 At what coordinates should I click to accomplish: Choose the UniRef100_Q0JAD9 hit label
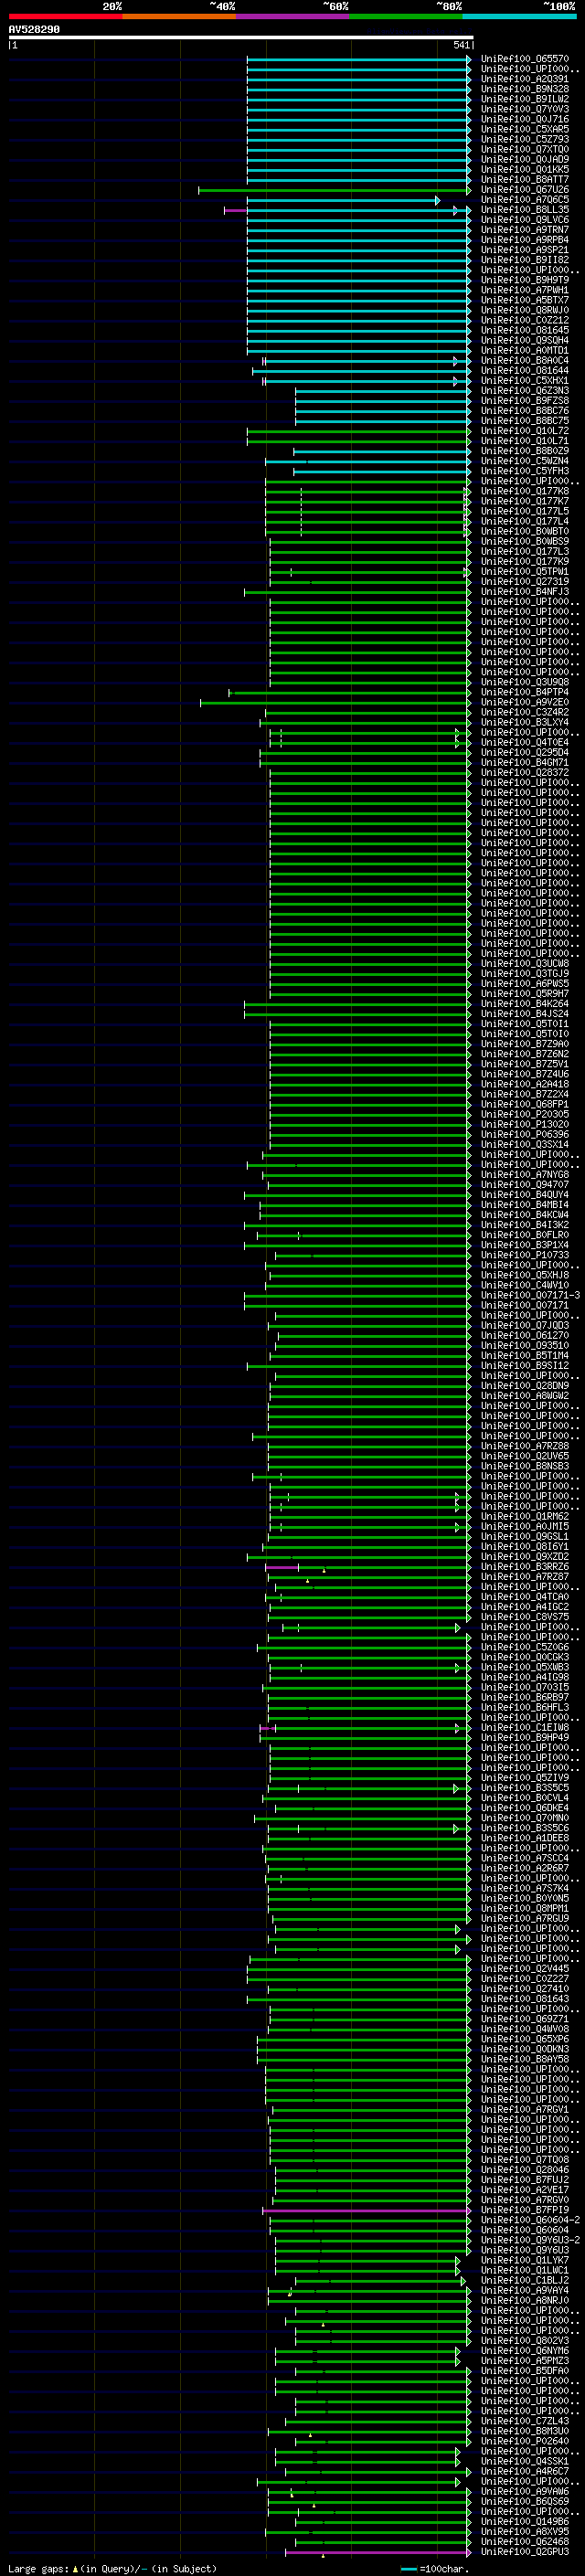(525, 159)
